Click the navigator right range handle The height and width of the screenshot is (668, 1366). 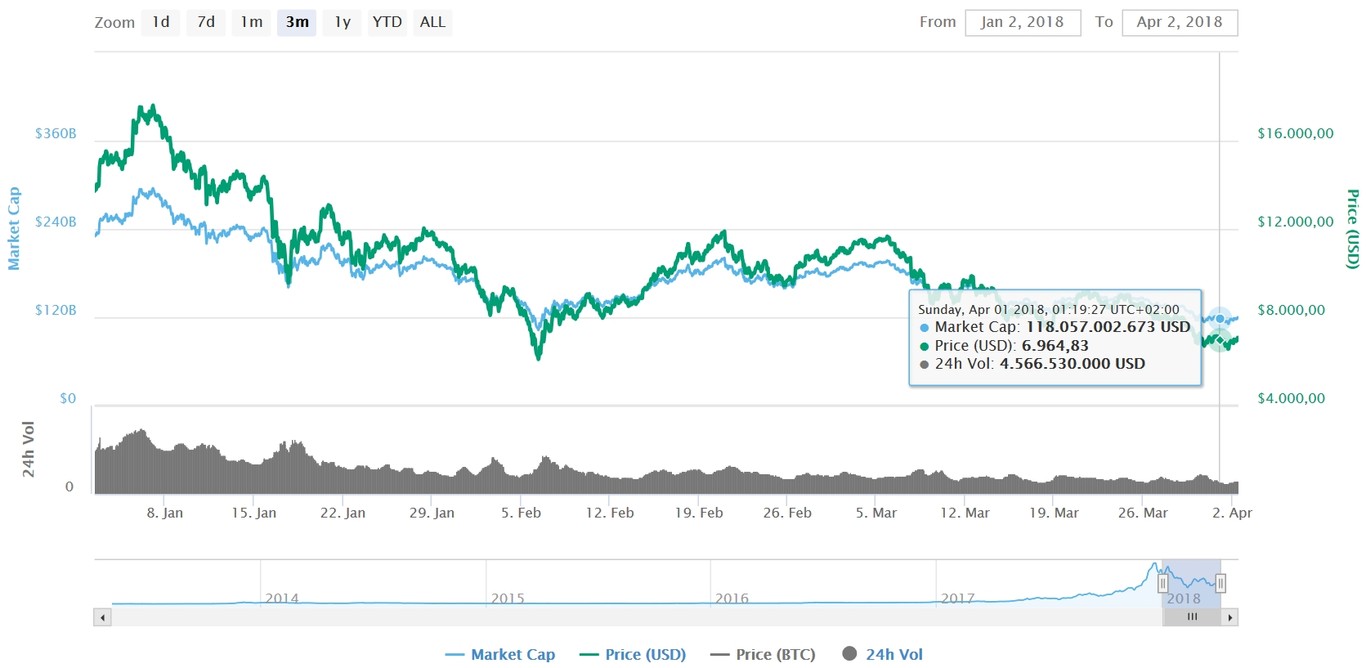pyautogui.click(x=1221, y=583)
